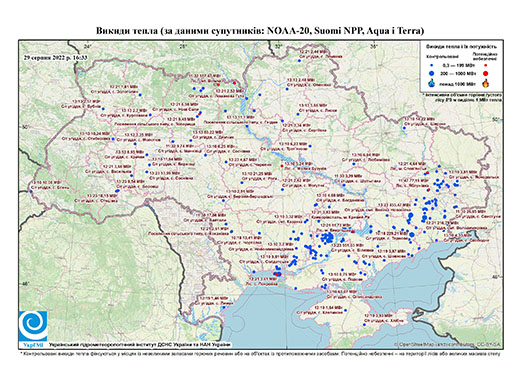
Task: Click the orange flame legend icon
Action: (x=486, y=83)
